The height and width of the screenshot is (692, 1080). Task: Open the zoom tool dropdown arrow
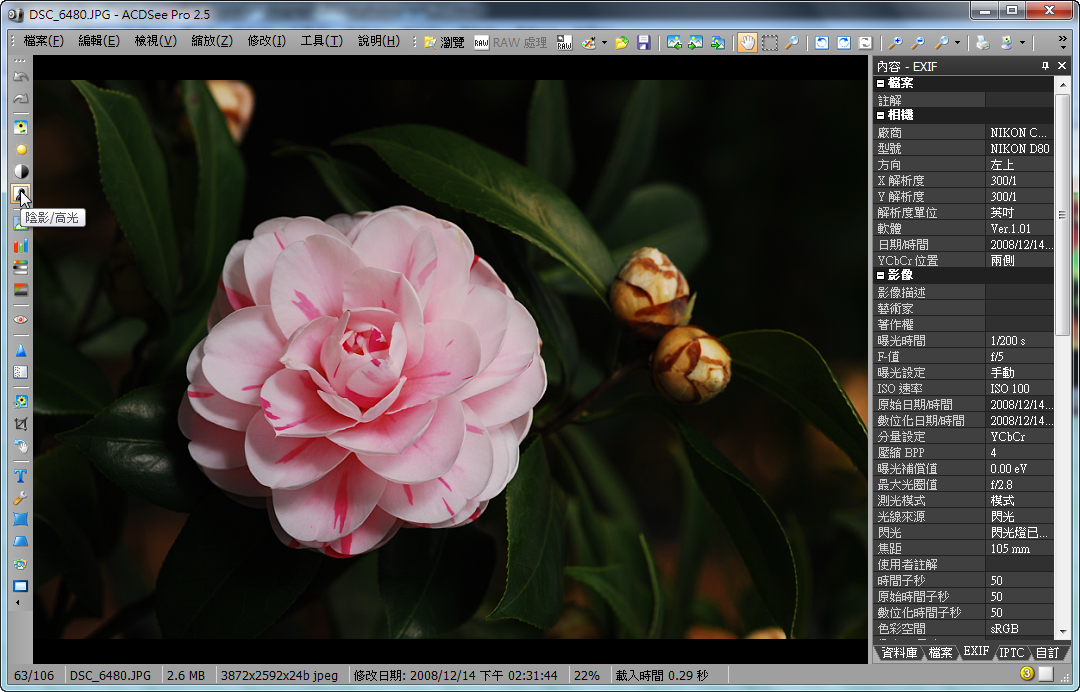pos(957,42)
